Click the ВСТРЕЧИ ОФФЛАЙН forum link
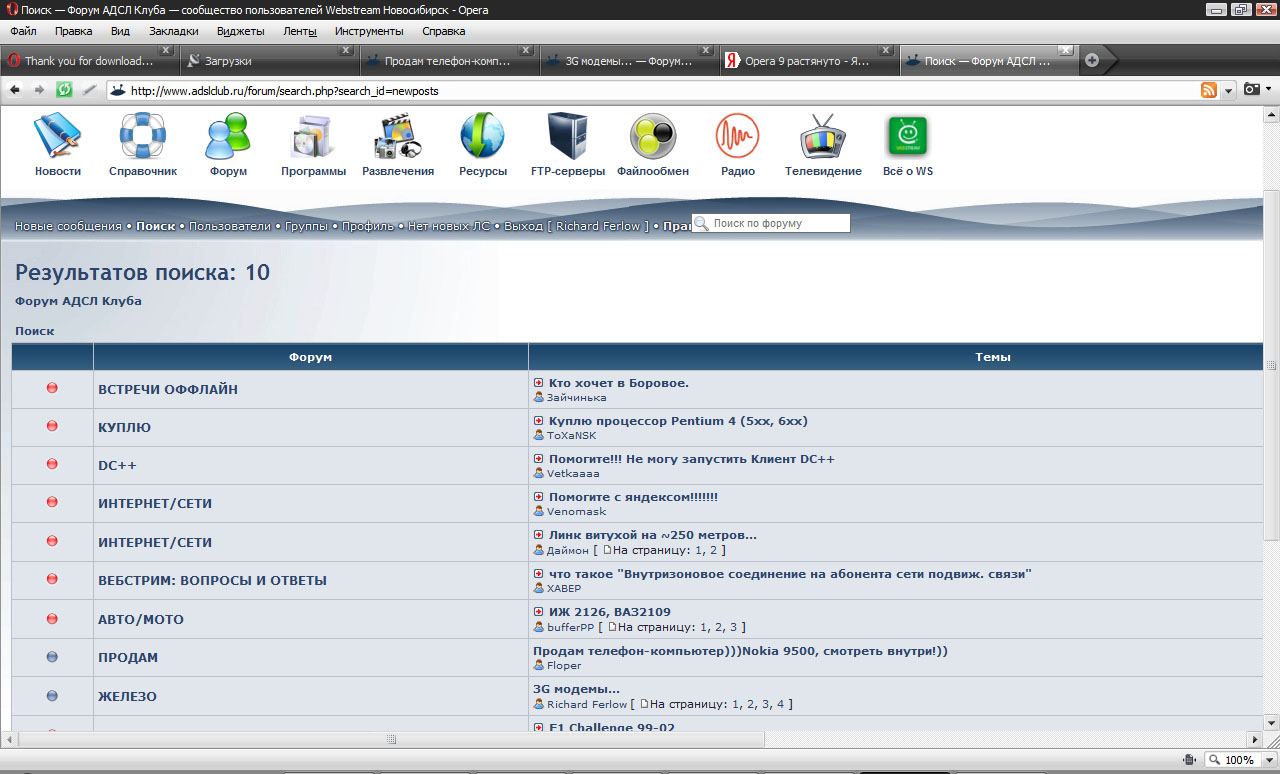 [x=168, y=389]
